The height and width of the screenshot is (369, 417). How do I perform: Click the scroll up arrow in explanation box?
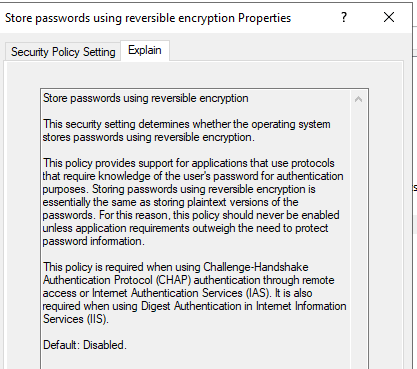point(359,99)
